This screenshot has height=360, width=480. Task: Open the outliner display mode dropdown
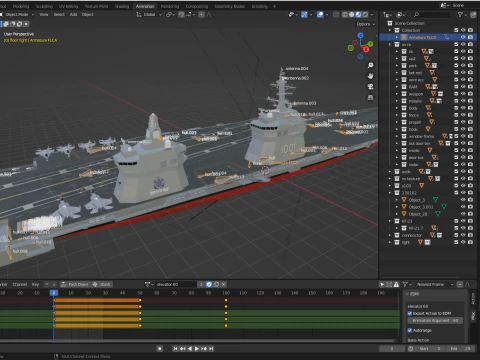(388, 14)
